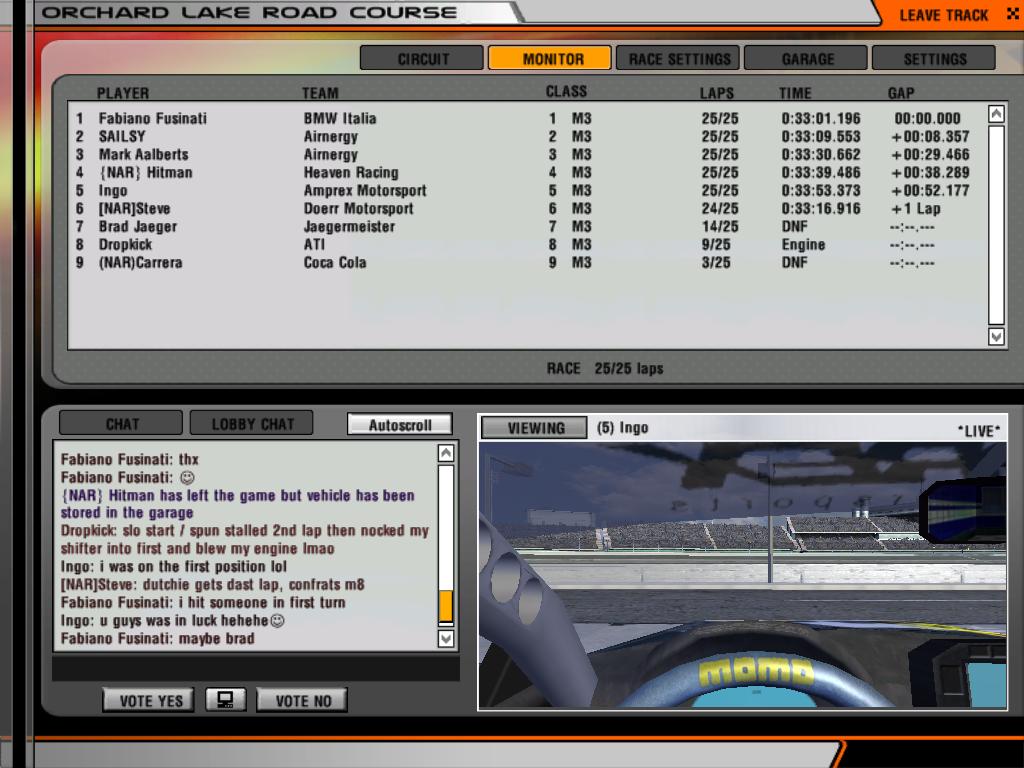Click chat scroll down arrow

[x=446, y=638]
